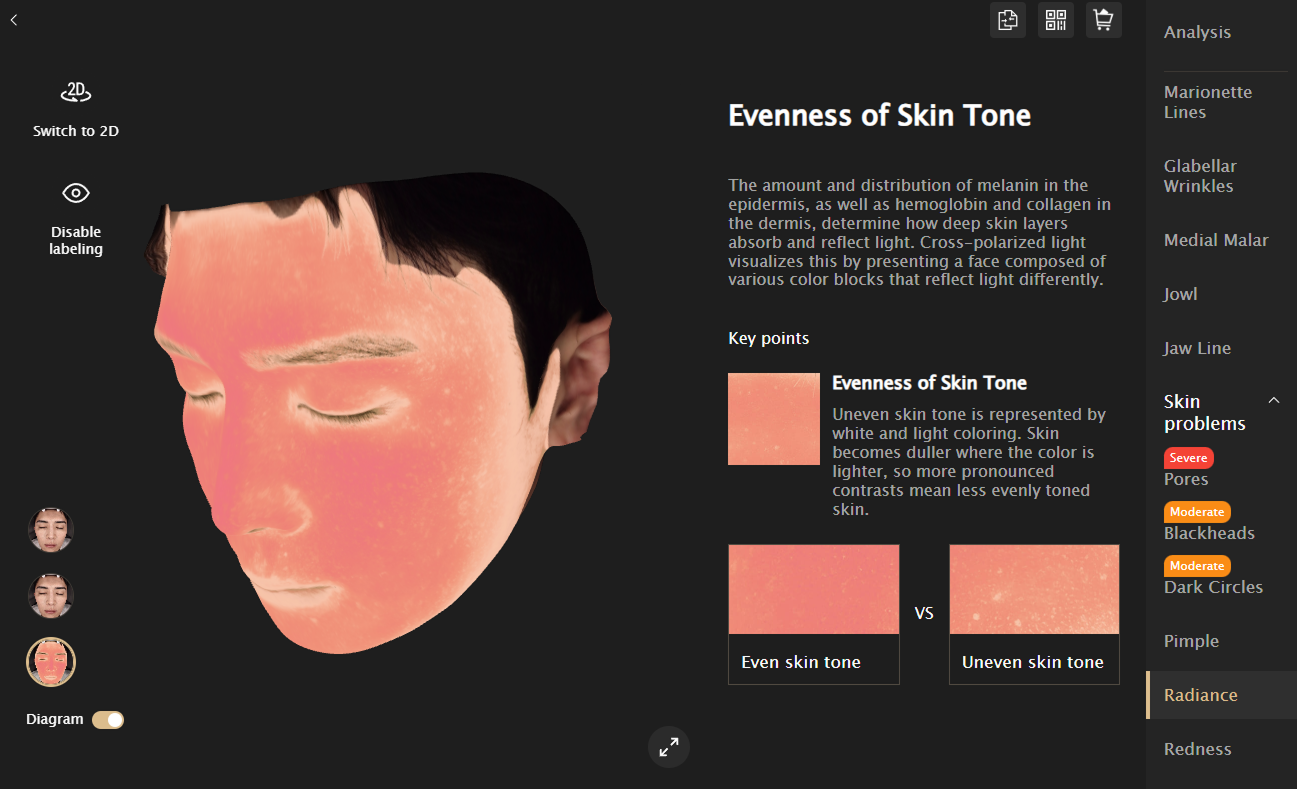The width and height of the screenshot is (1297, 789).
Task: Select the first face photo thumbnail
Action: 51,530
